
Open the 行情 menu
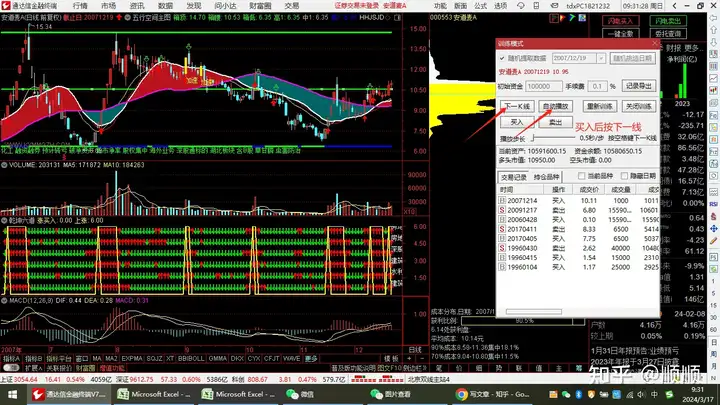[80, 6]
